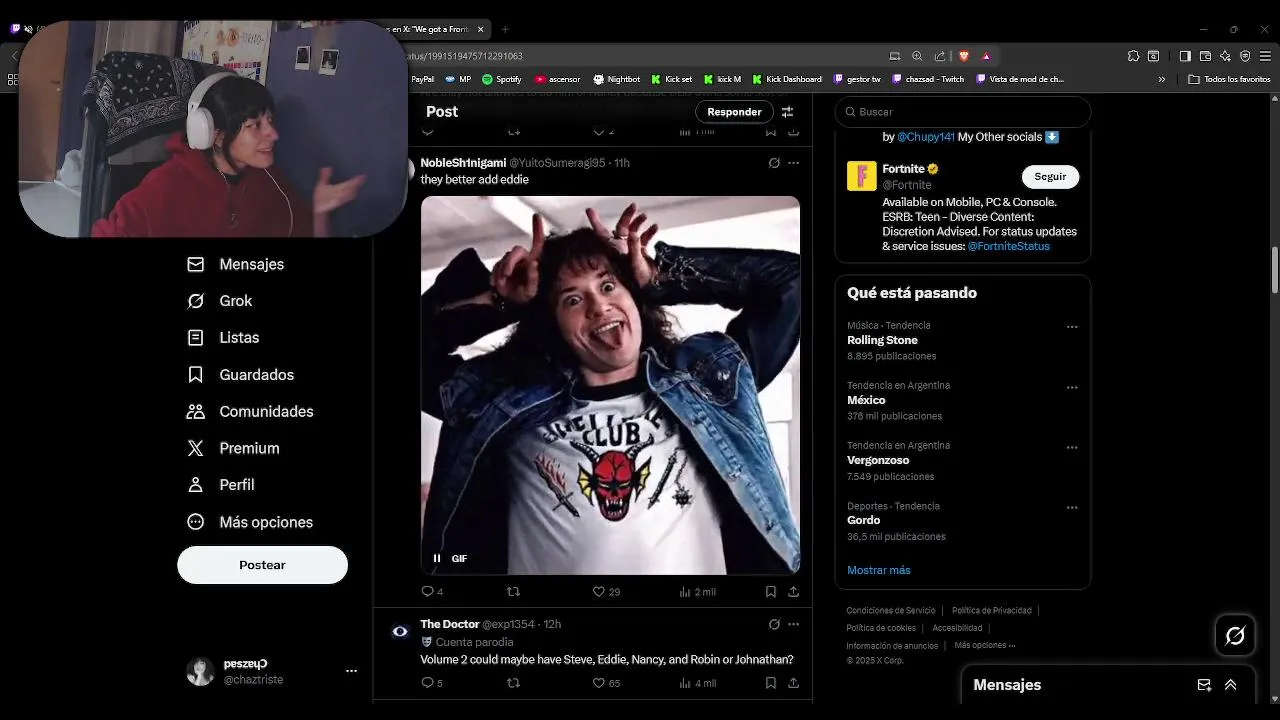
Task: Click Brave Shields lion icon
Action: point(964,56)
